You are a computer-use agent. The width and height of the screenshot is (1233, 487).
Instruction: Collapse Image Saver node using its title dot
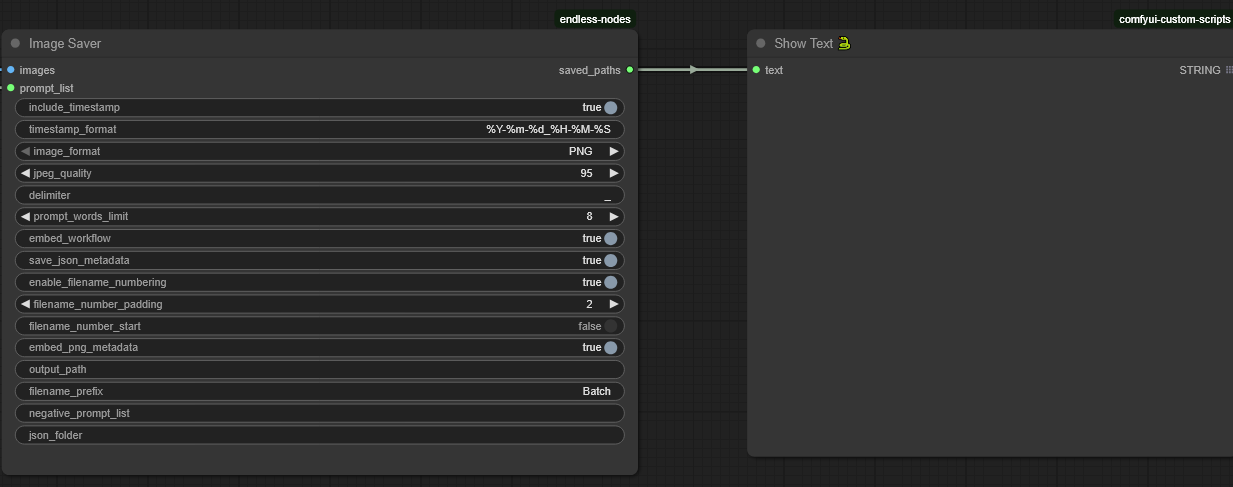[15, 44]
